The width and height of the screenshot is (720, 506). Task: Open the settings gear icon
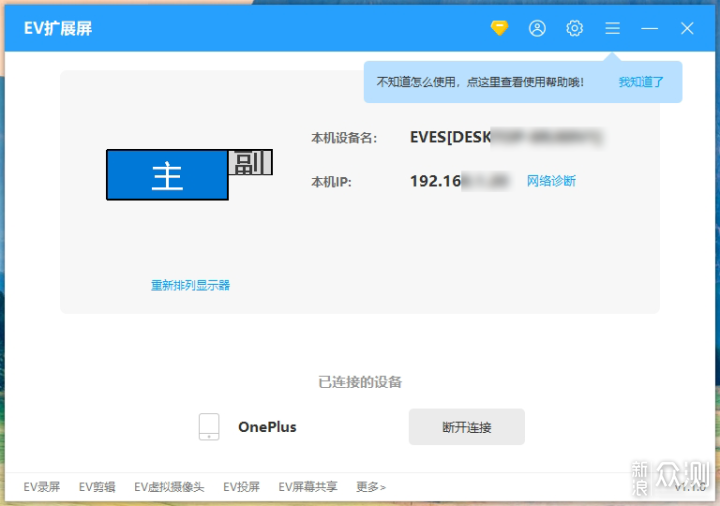574,28
